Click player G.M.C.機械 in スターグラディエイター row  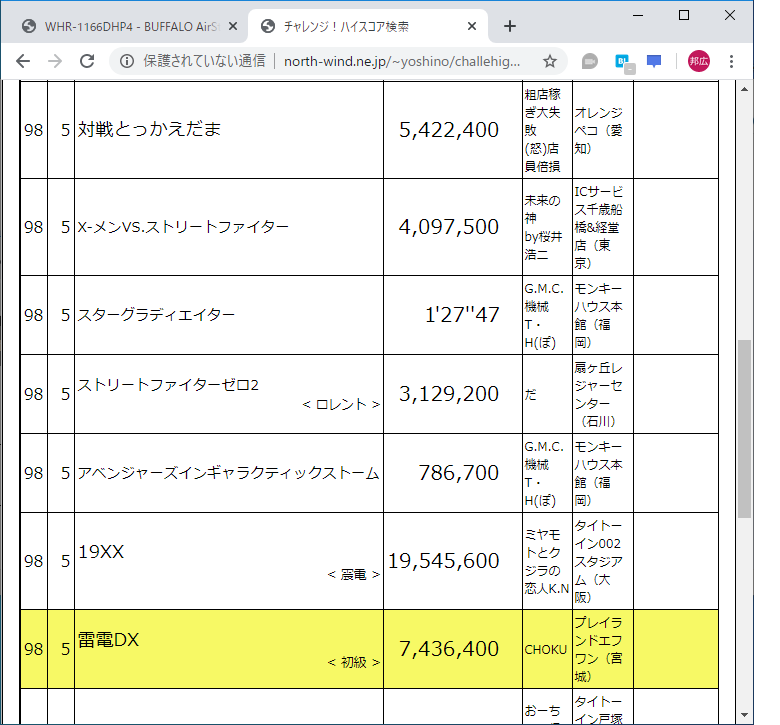(544, 315)
